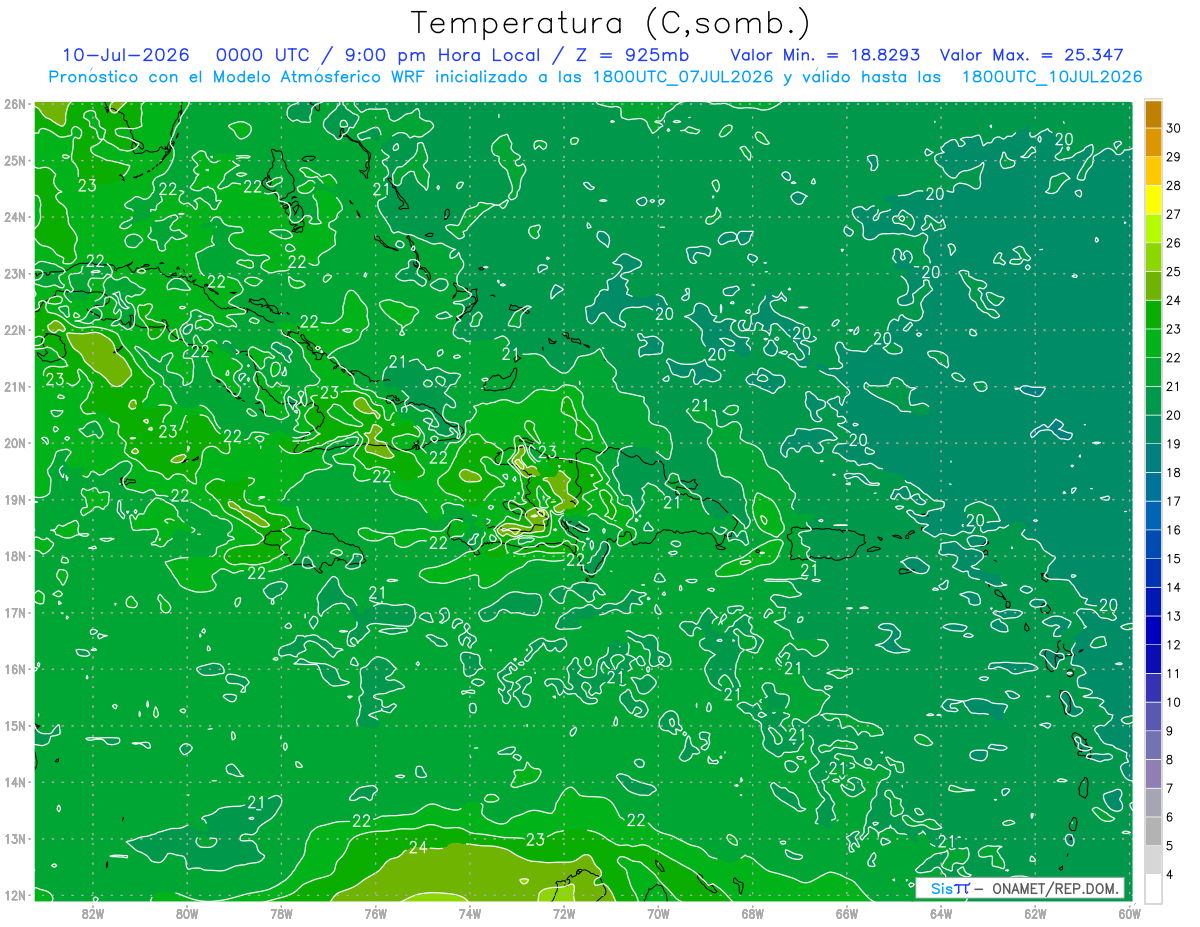Click the gray legend band between 5 and 6
The height and width of the screenshot is (927, 1200).
pyautogui.click(x=1153, y=831)
